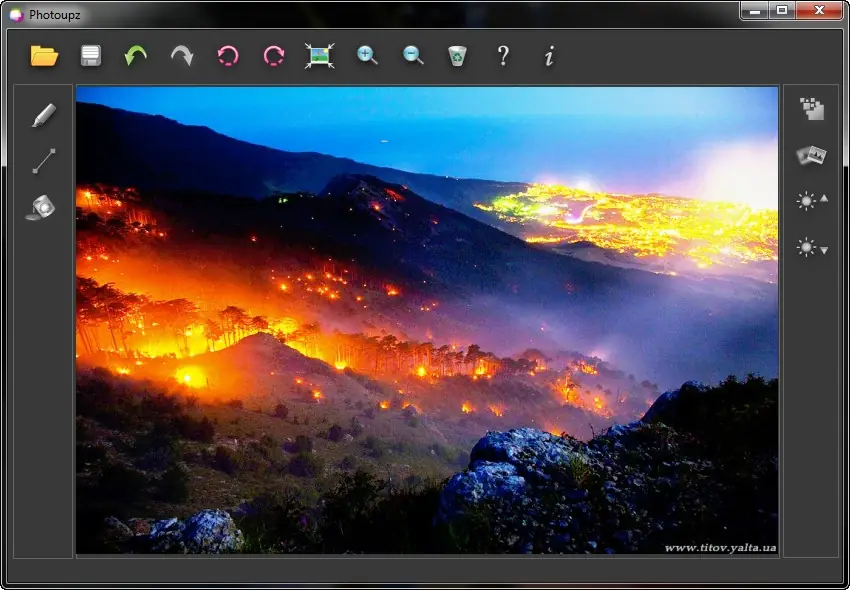Decrease brightness with sun down icon

coord(812,247)
